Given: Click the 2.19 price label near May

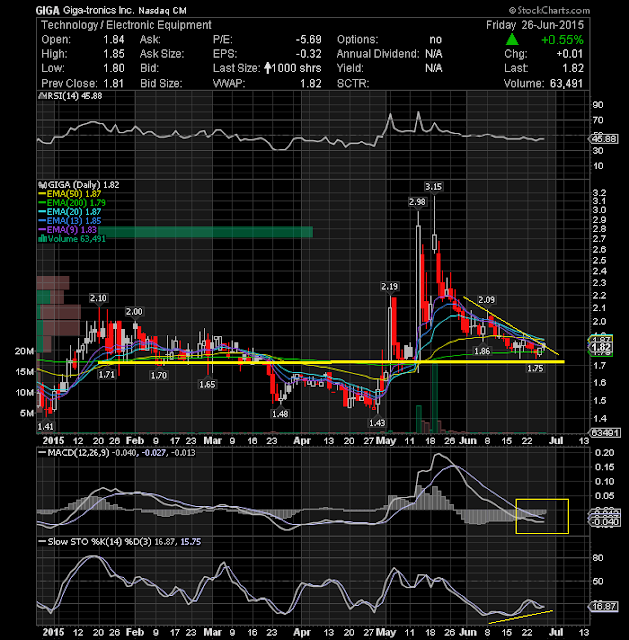Looking at the screenshot, I should pos(389,287).
